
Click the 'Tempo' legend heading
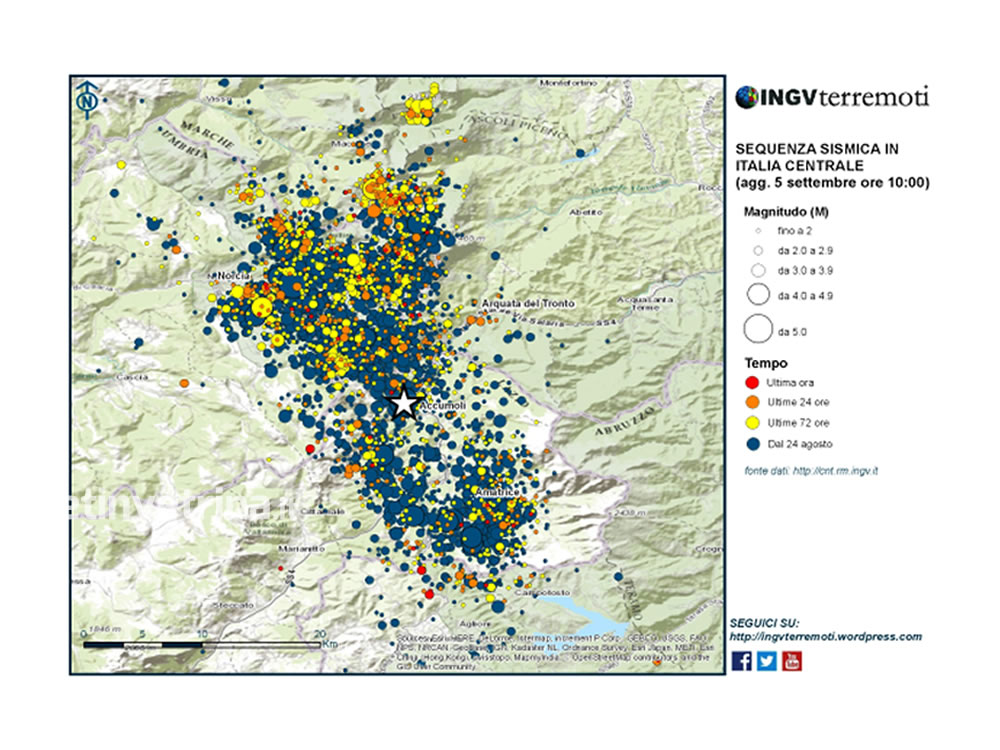766,363
